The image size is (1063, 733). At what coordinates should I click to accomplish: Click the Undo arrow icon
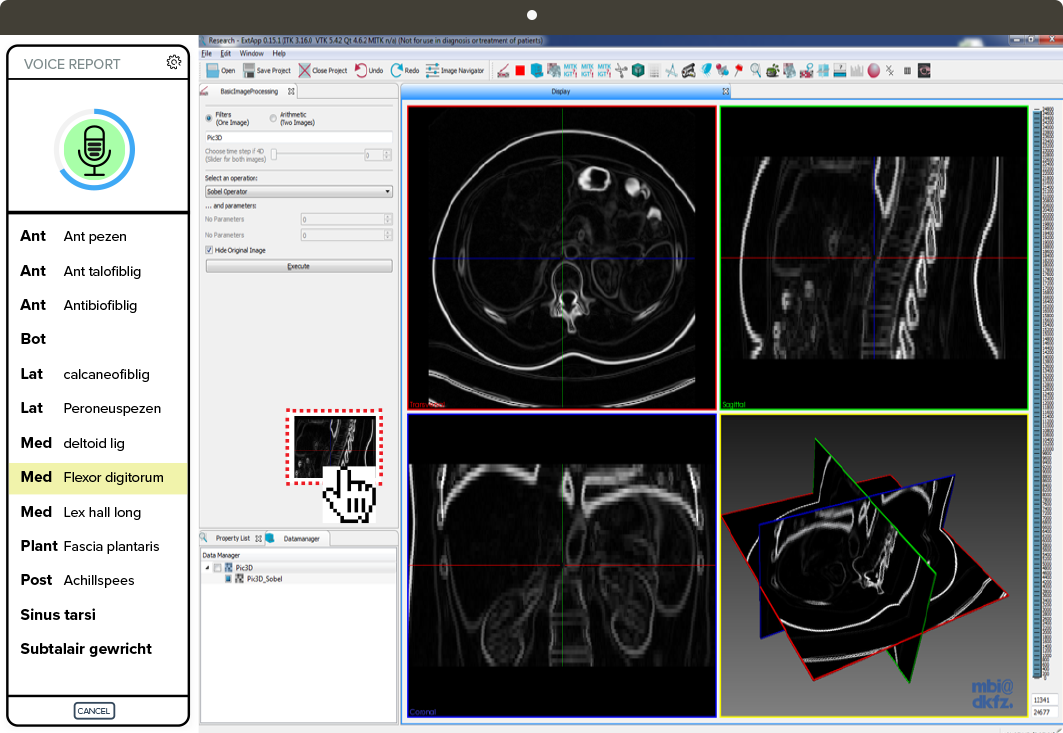(x=361, y=70)
